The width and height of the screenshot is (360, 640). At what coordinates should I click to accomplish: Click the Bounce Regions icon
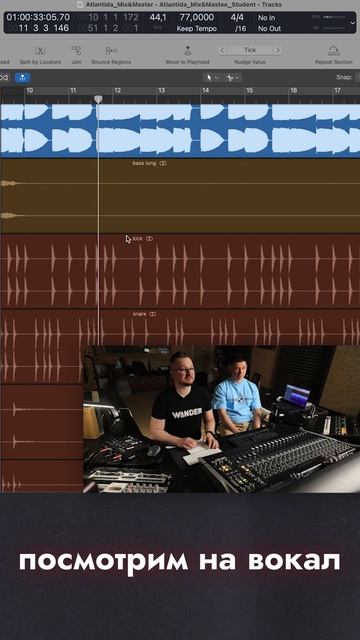tap(111, 51)
